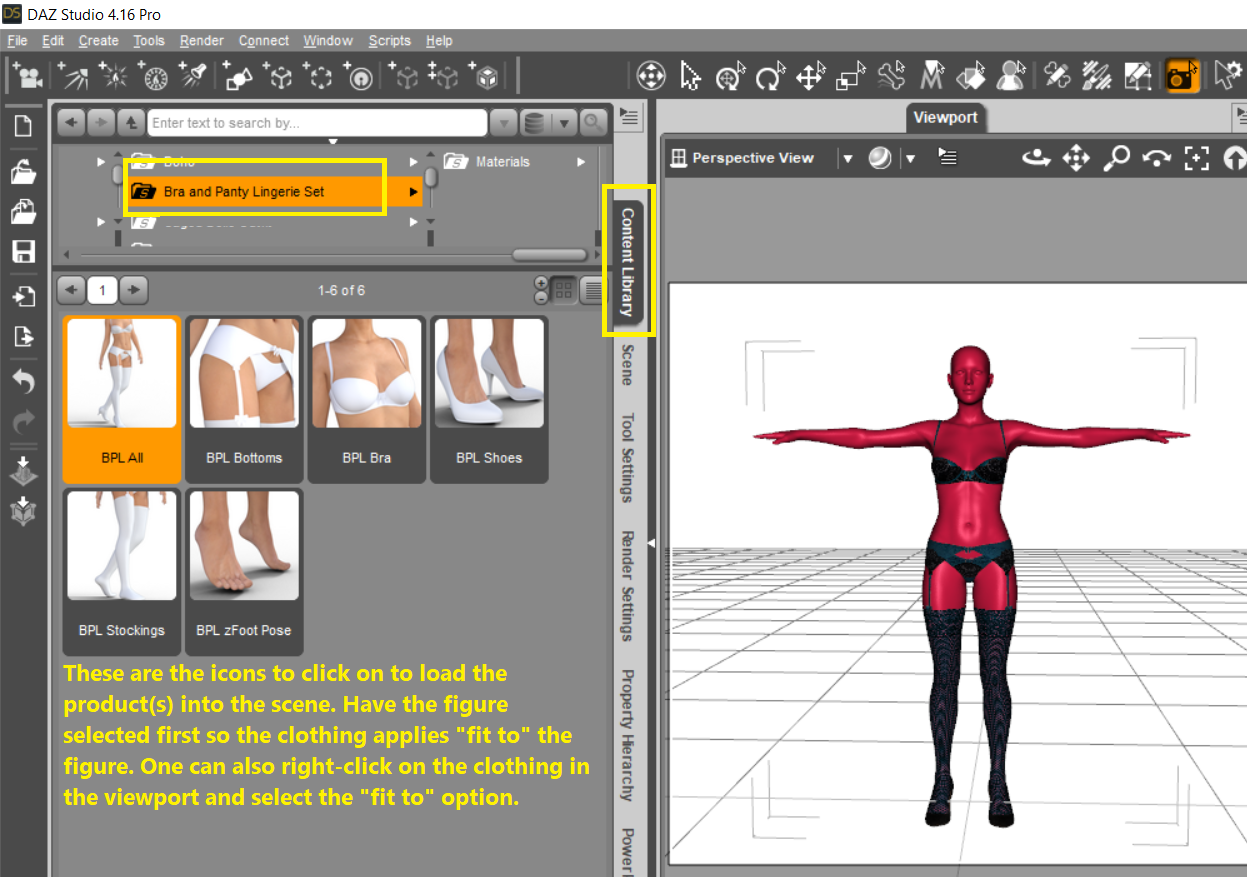
Task: Select the Node Selection arrow tool
Action: (690, 76)
